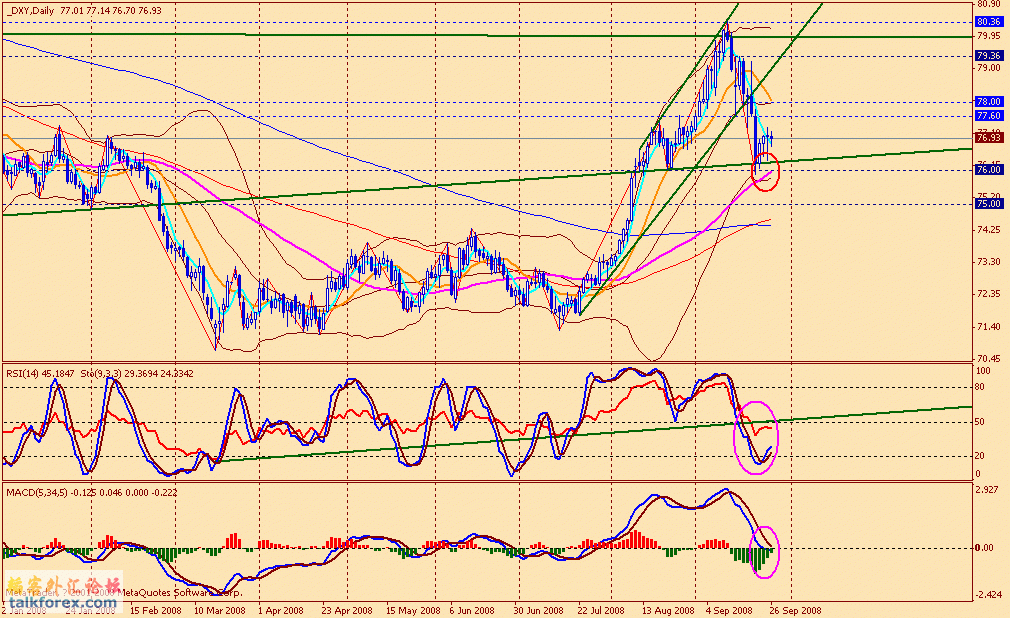
Task: Click the 80.90 price axis value
Action: [989, 4]
